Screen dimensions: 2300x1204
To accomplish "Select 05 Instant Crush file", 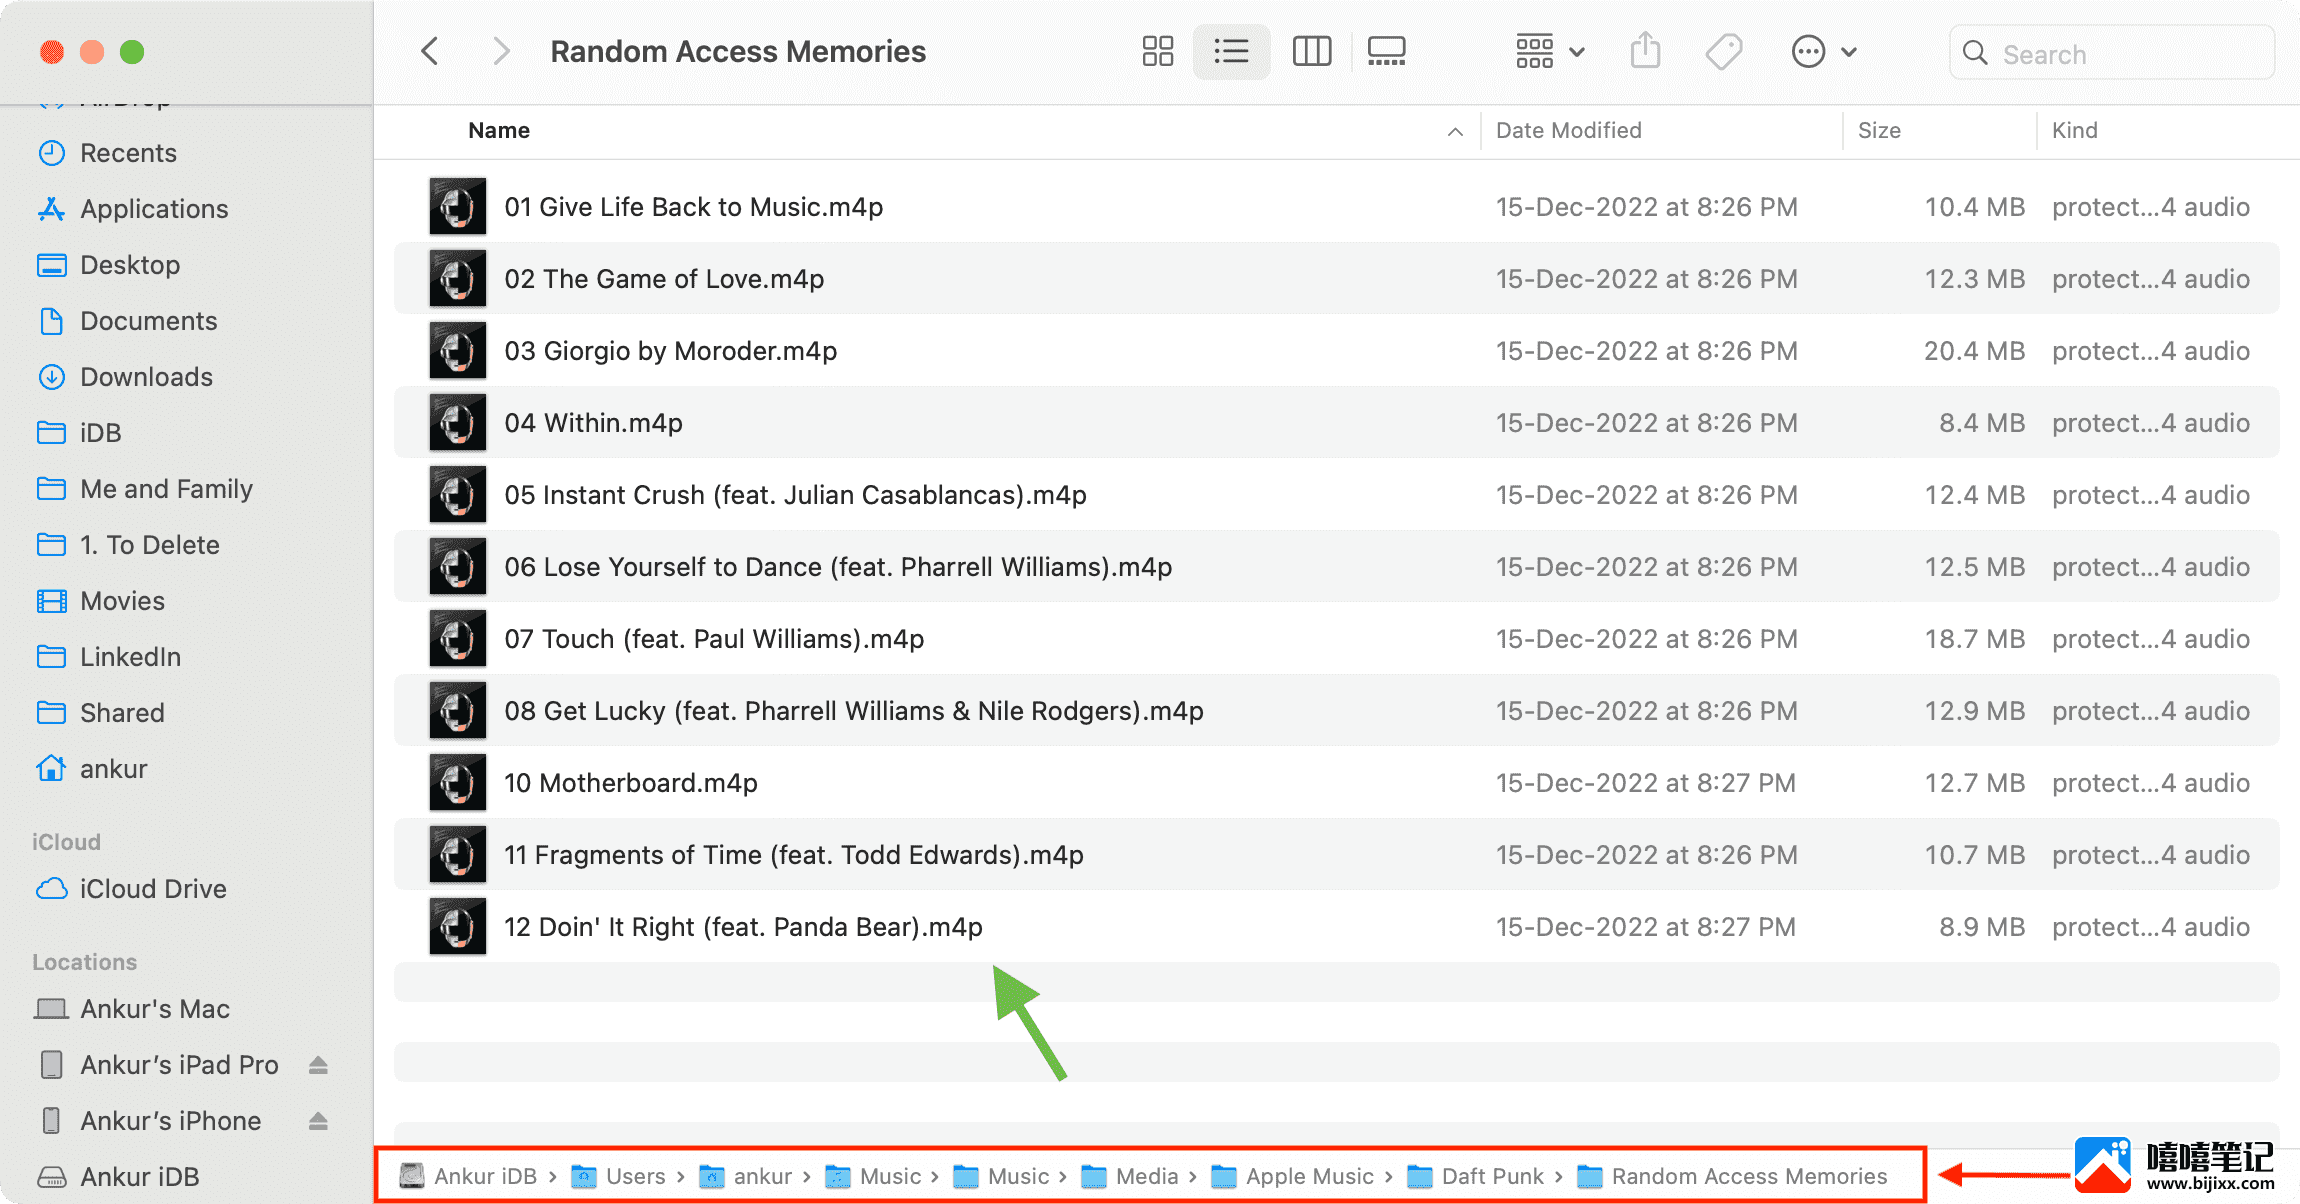I will 1336,495.
